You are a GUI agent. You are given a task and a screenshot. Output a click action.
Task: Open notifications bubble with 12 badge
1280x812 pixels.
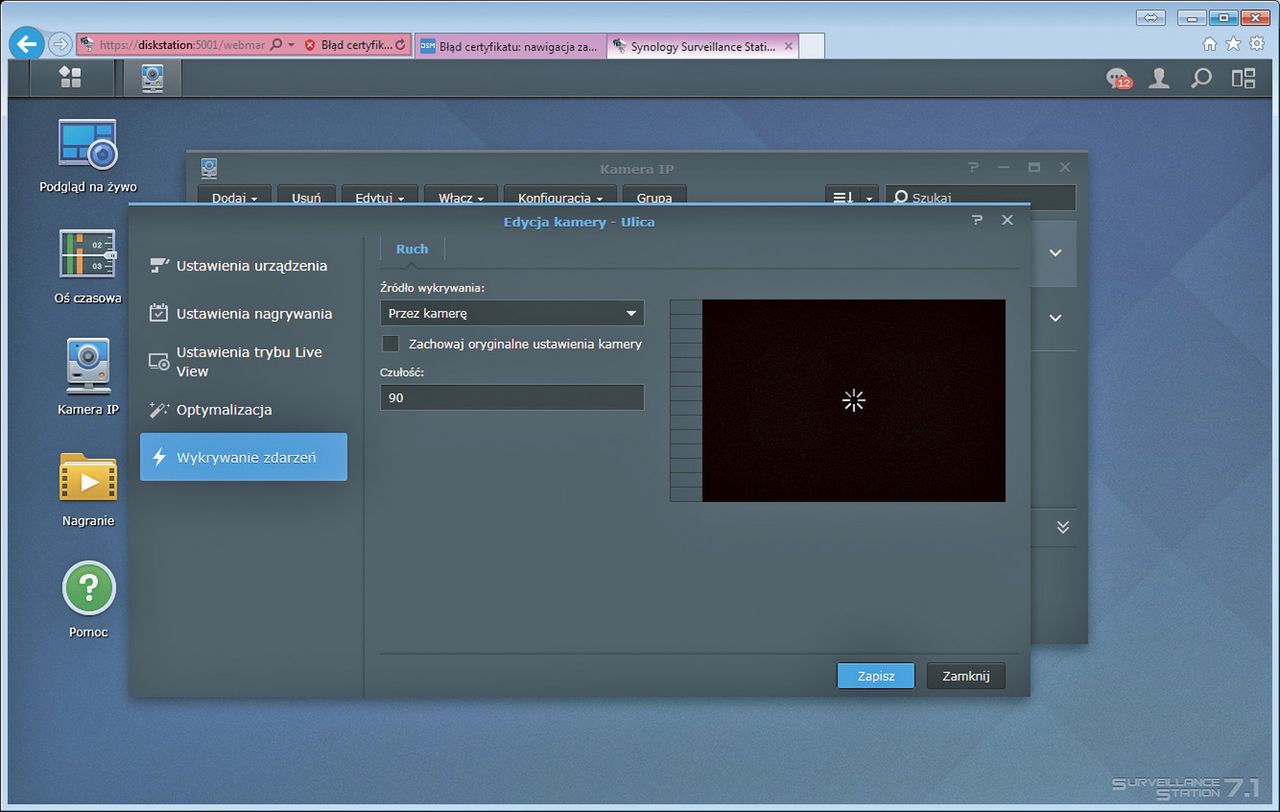point(1118,79)
